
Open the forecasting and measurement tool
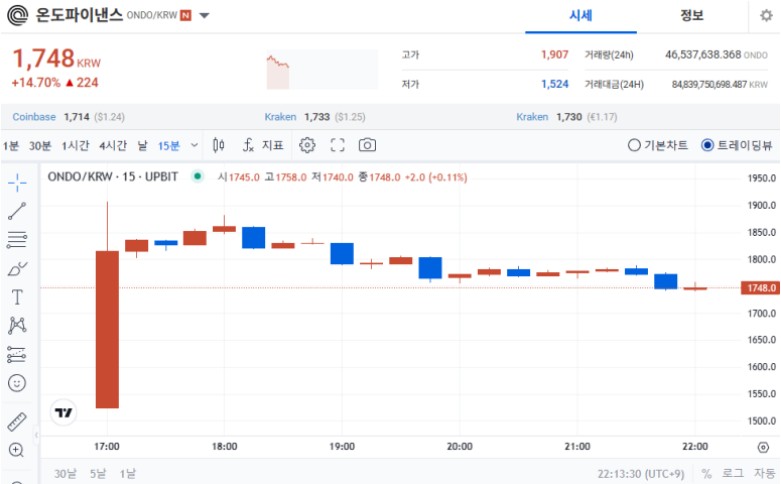(17, 354)
